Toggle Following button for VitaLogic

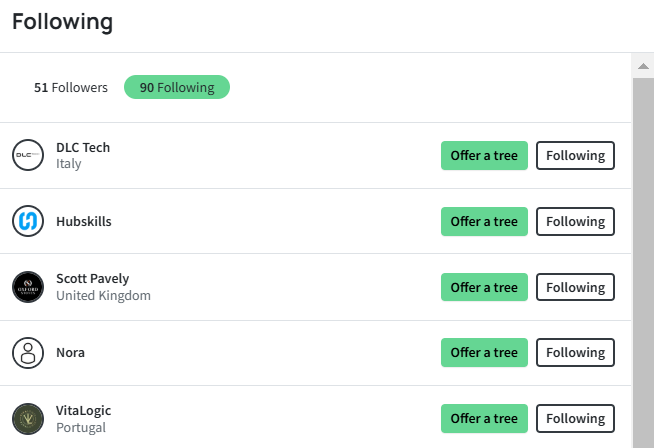[575, 418]
